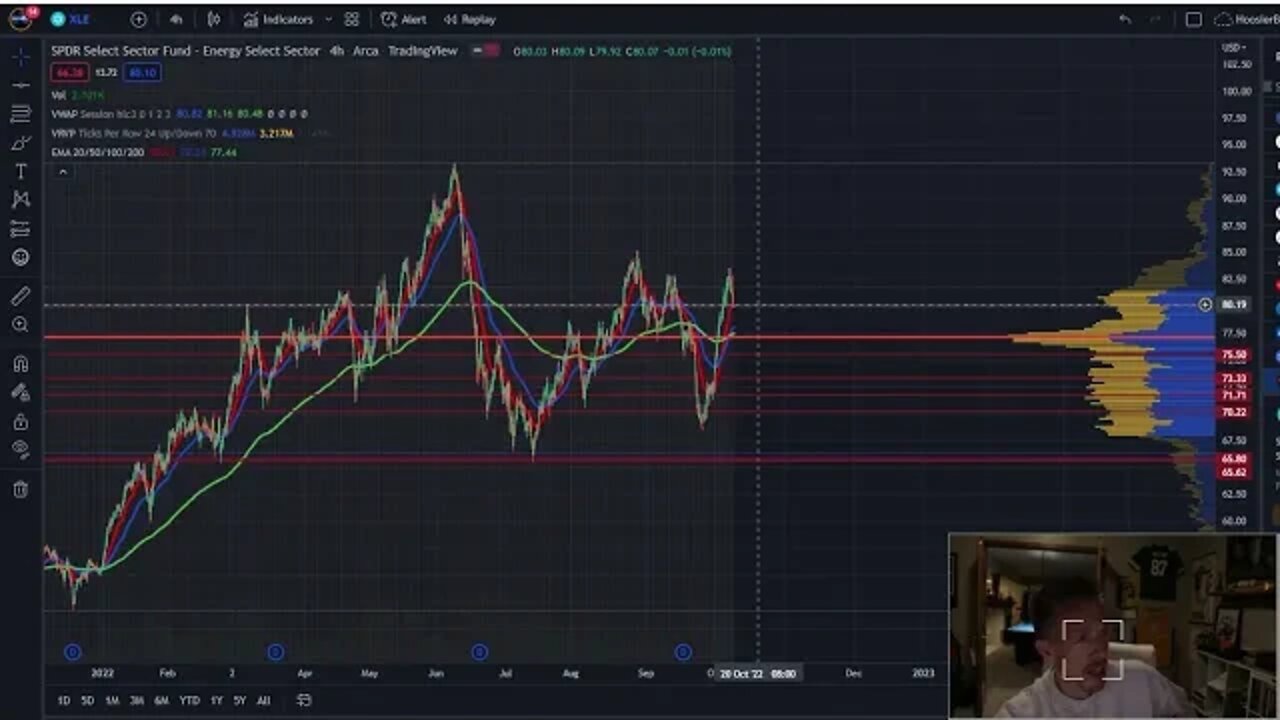The width and height of the screenshot is (1280, 720).
Task: Open the Go to date icon
Action: point(304,700)
